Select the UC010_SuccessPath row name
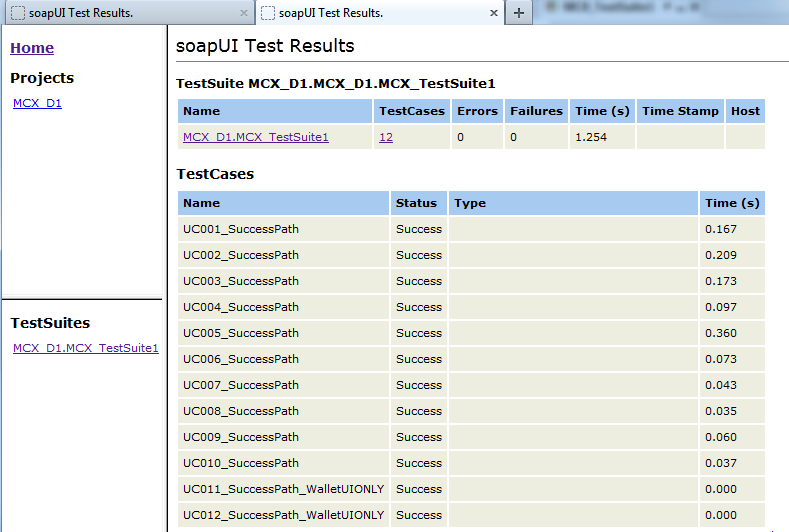 coord(241,463)
